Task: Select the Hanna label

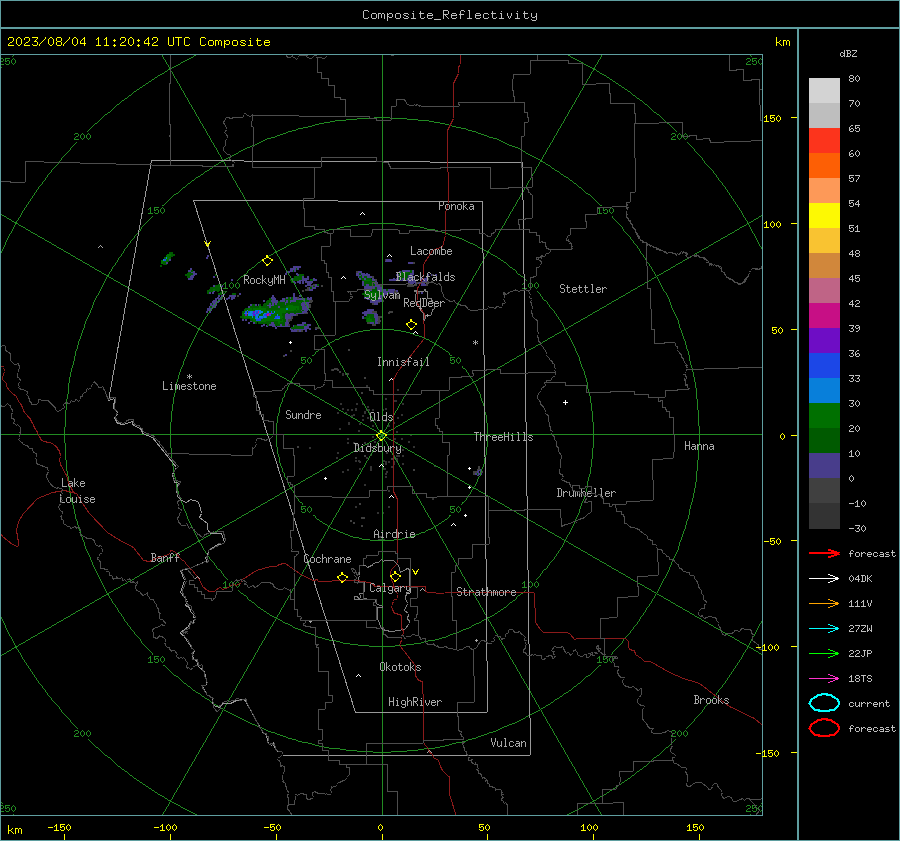Action: (x=699, y=446)
